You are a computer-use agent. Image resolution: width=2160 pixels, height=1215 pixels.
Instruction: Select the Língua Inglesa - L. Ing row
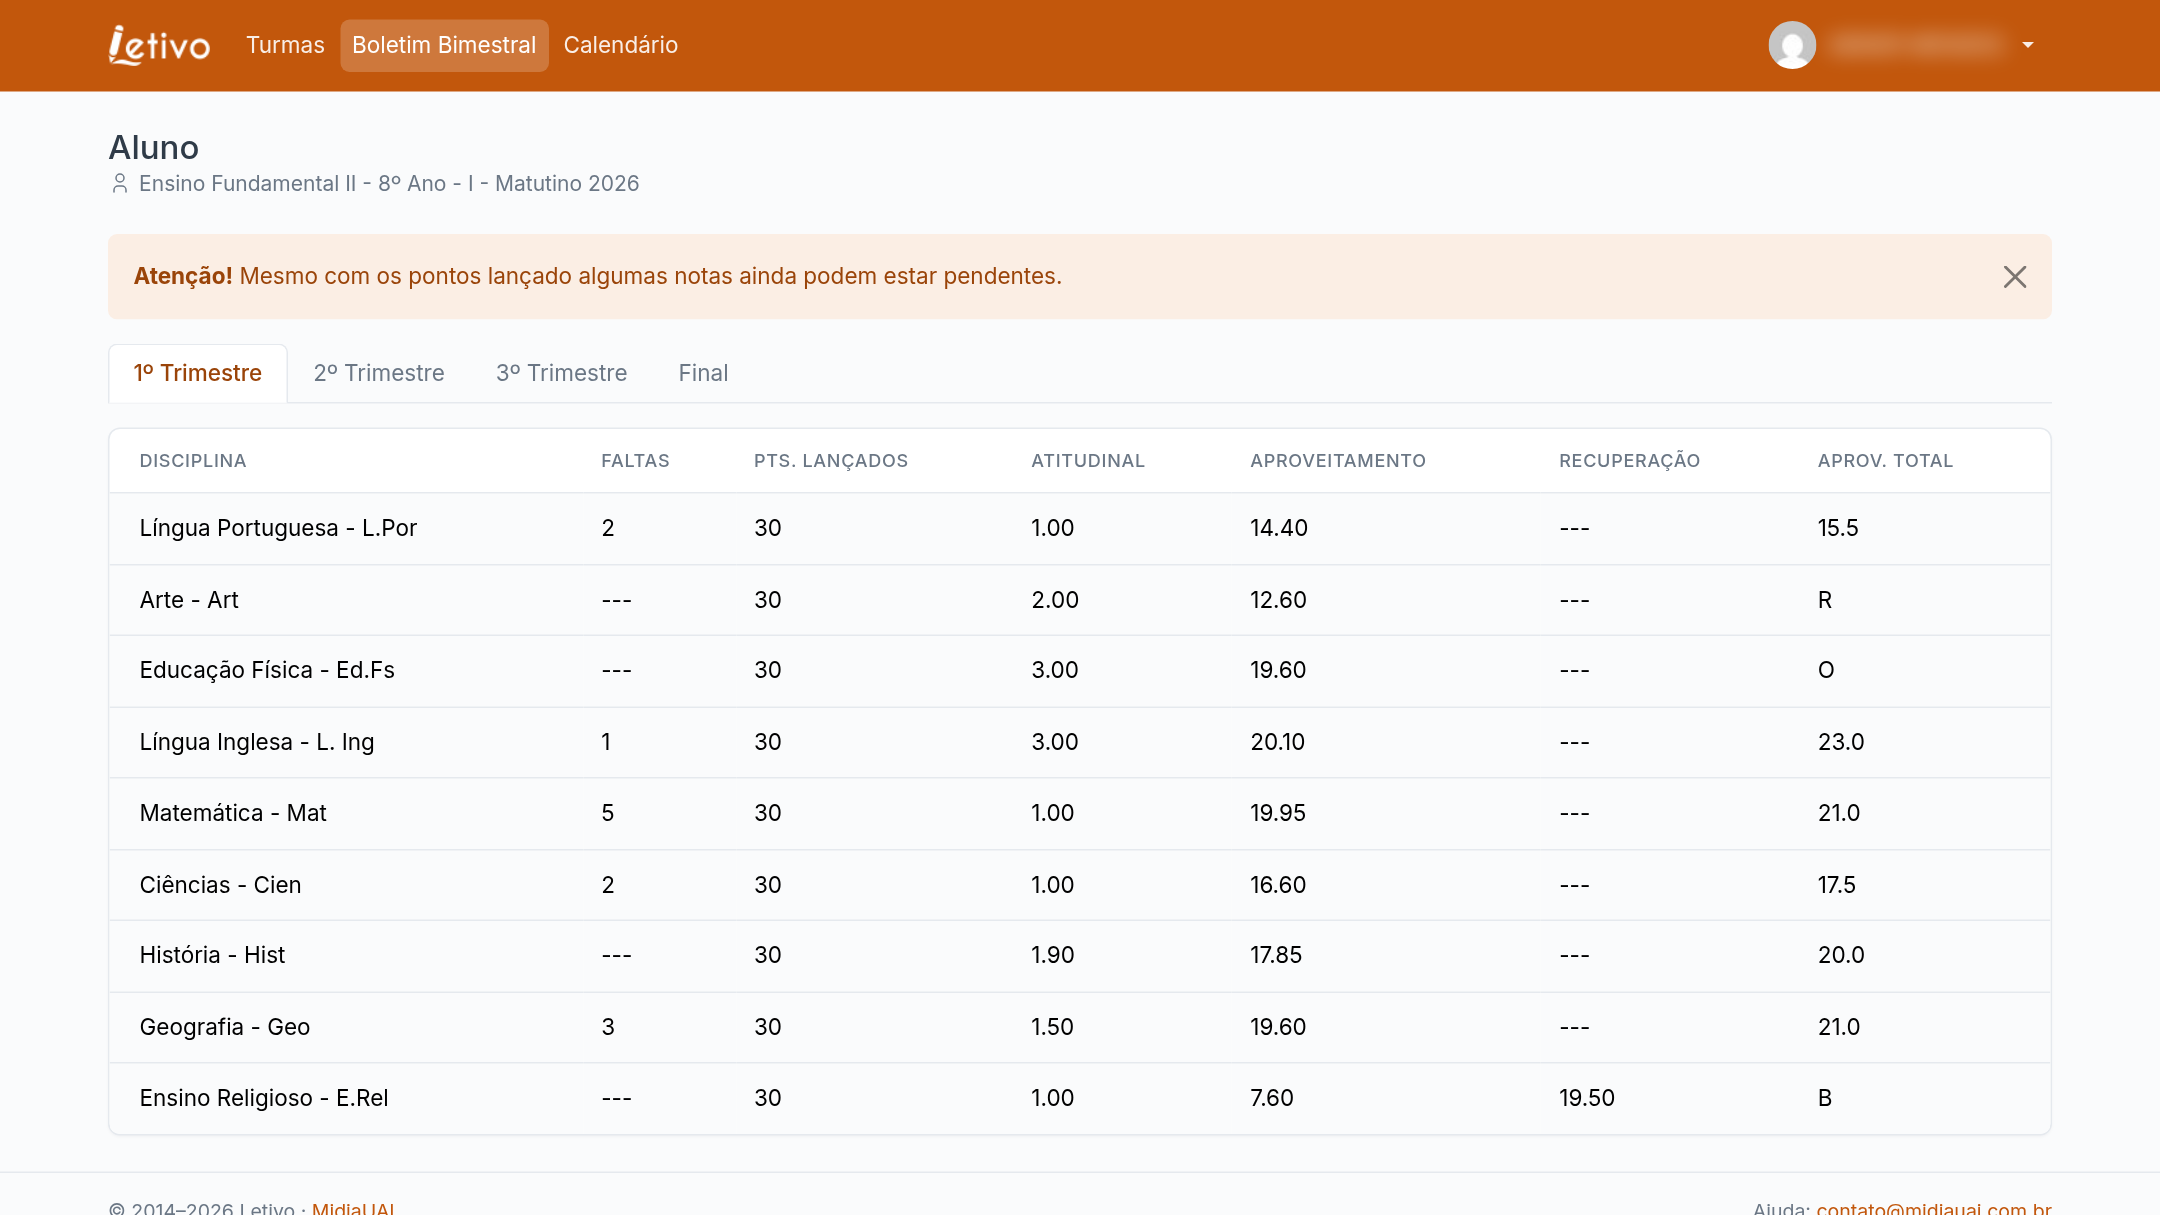[1080, 742]
